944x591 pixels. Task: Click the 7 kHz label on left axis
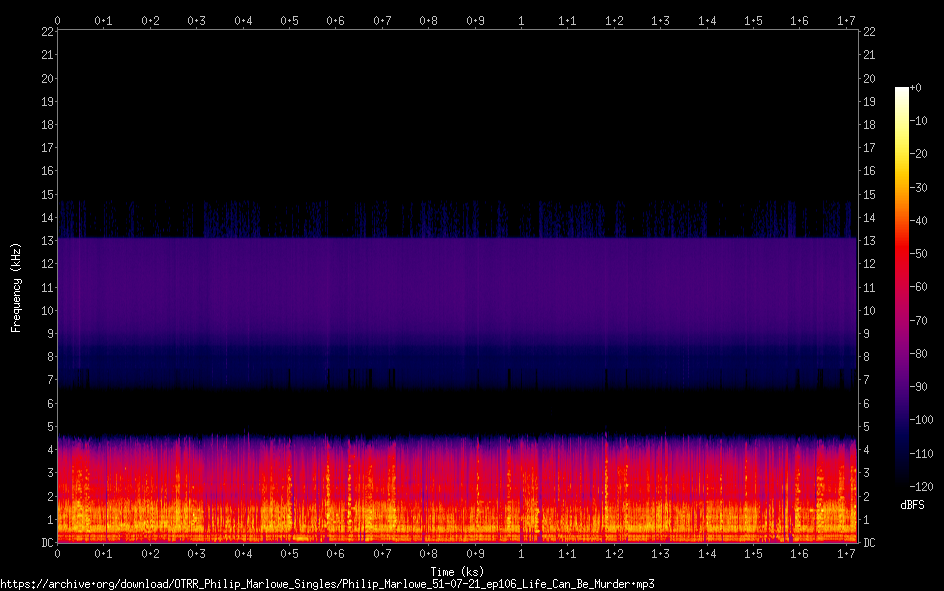click(48, 380)
